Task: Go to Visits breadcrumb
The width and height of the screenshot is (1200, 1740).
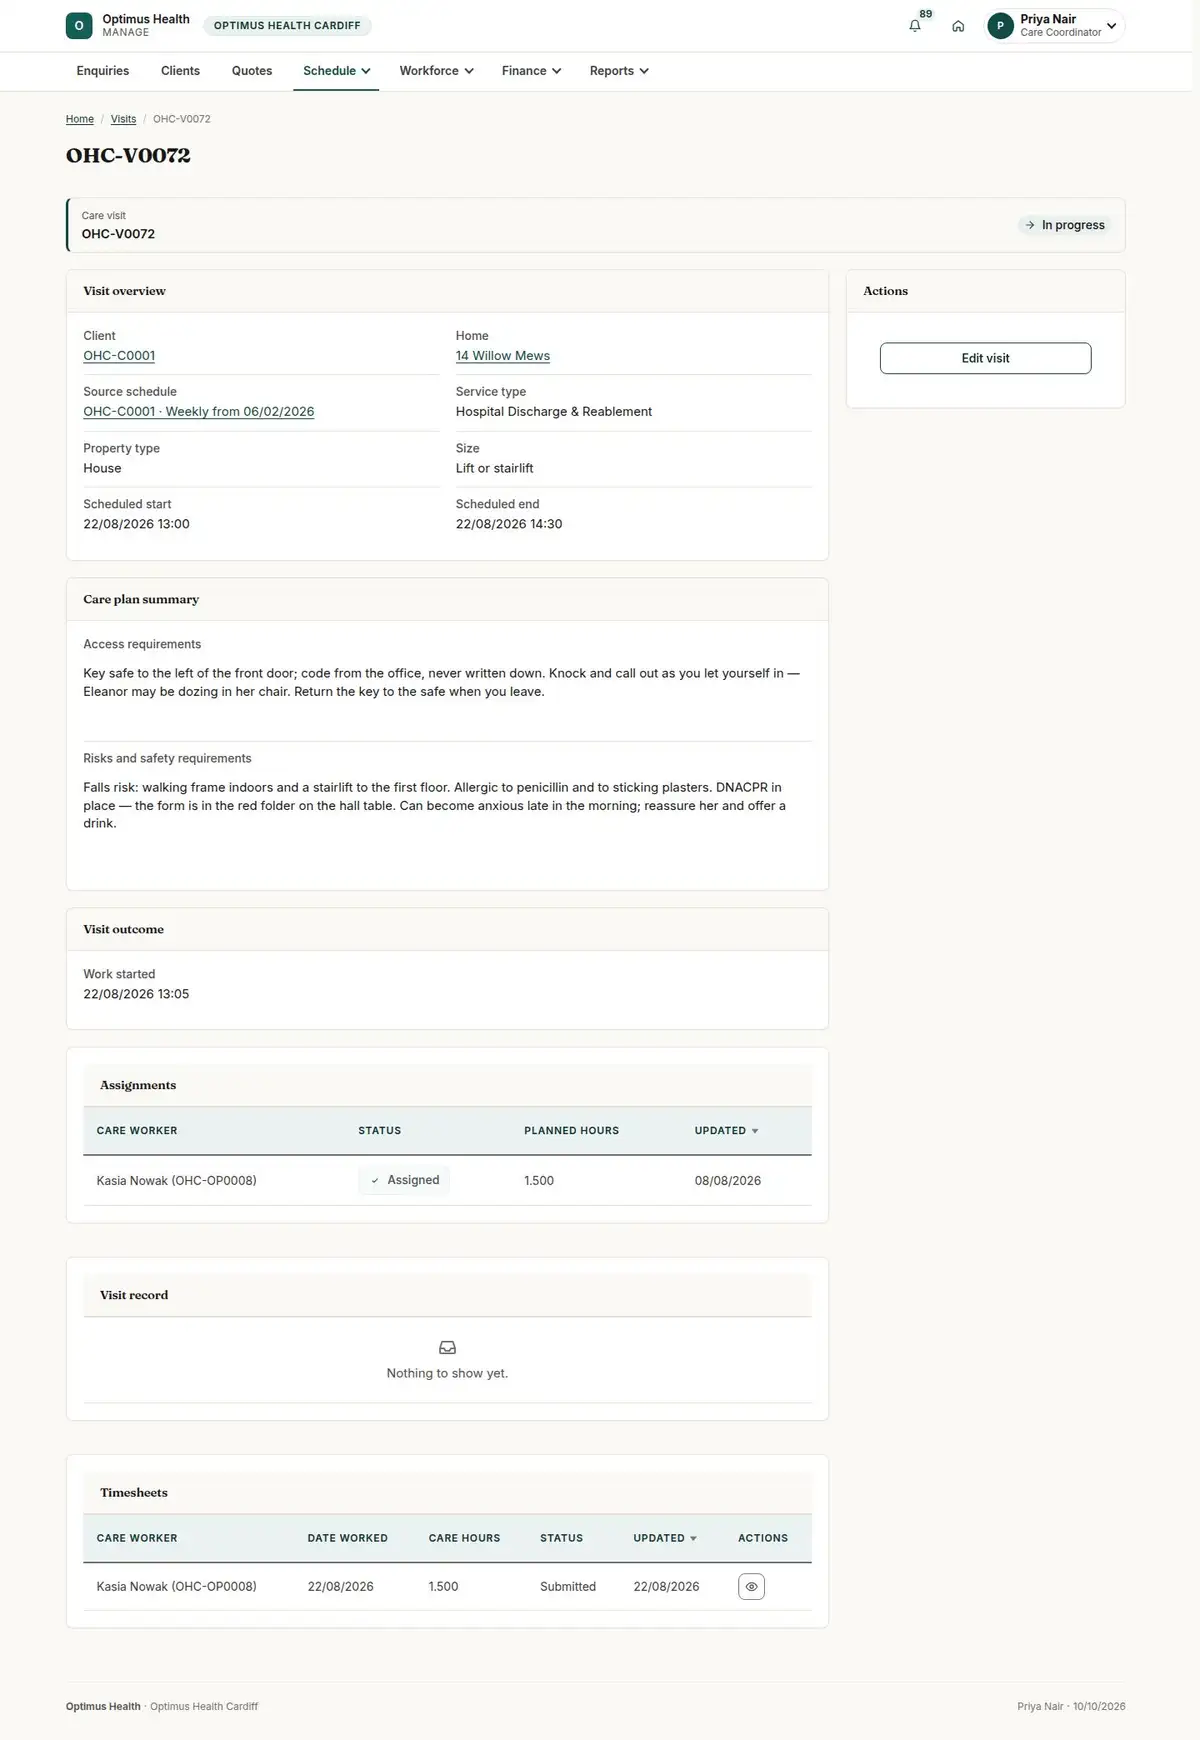Action: pos(123,119)
